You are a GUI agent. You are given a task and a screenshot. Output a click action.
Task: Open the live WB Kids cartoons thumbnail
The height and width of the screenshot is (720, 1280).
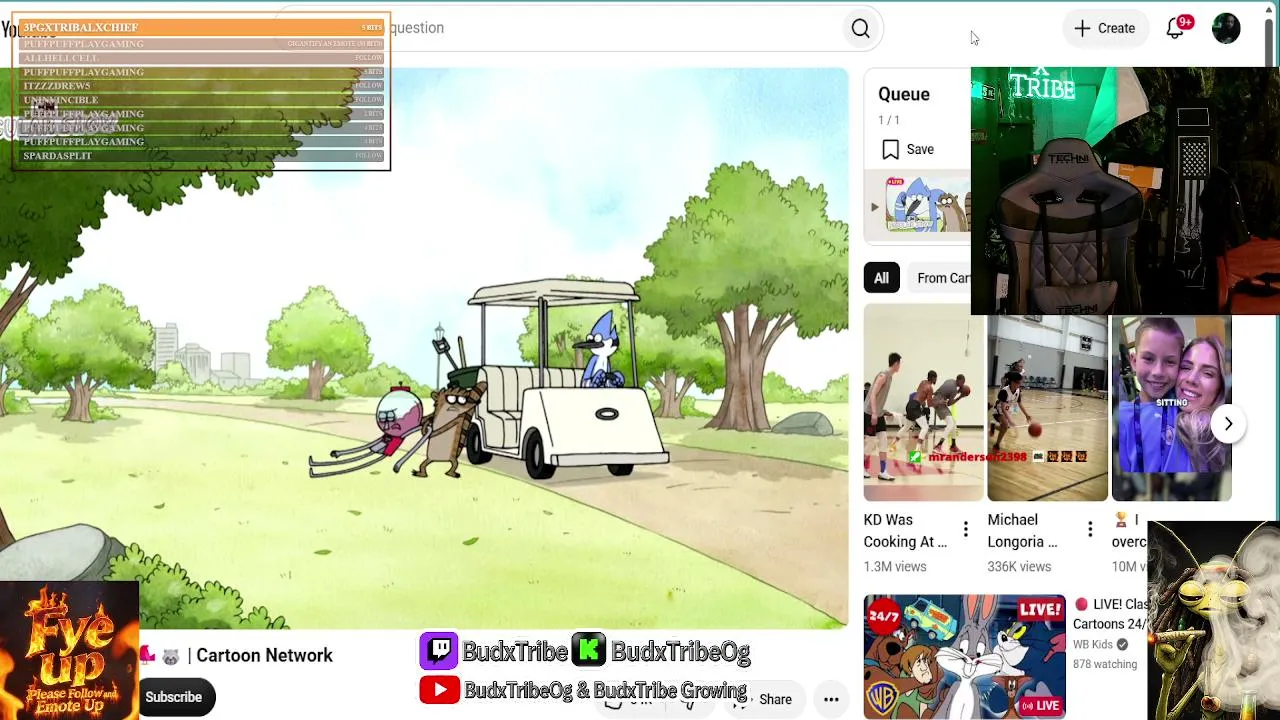[965, 657]
